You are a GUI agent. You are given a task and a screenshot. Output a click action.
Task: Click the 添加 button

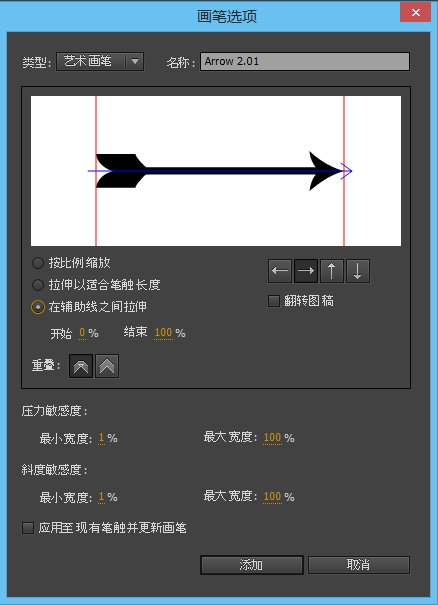click(252, 565)
